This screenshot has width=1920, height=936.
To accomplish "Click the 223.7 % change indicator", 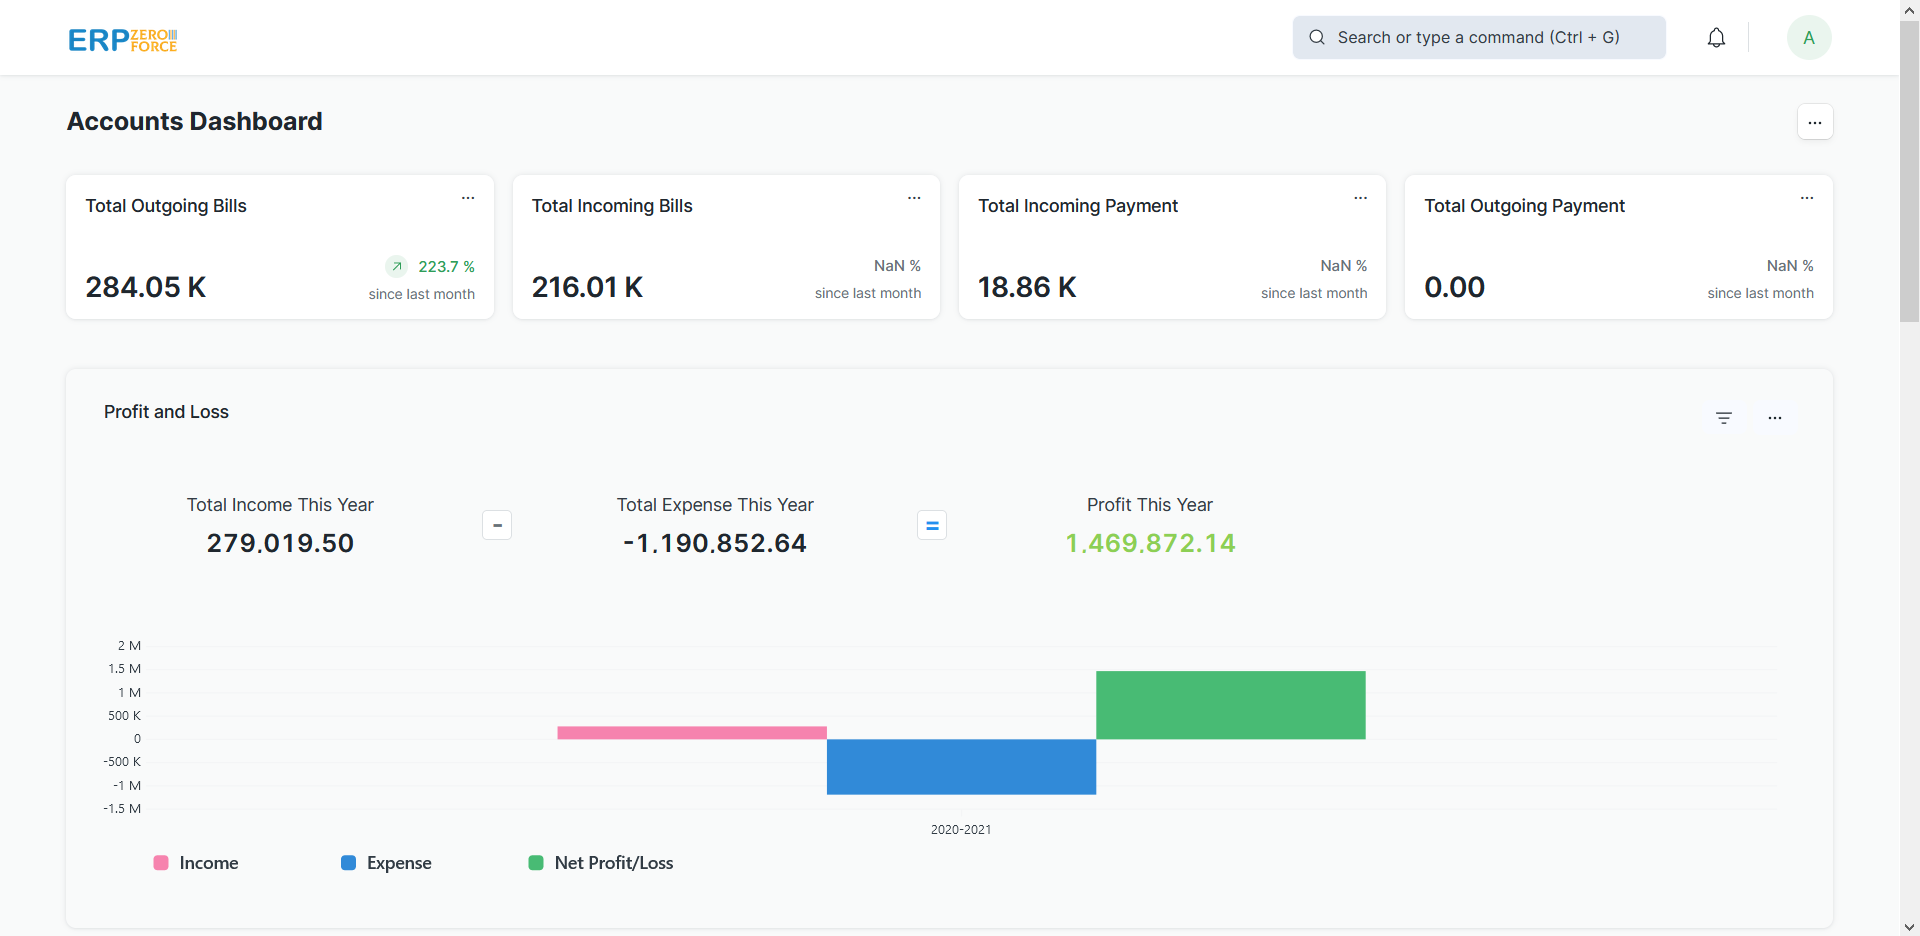I will click(x=446, y=266).
